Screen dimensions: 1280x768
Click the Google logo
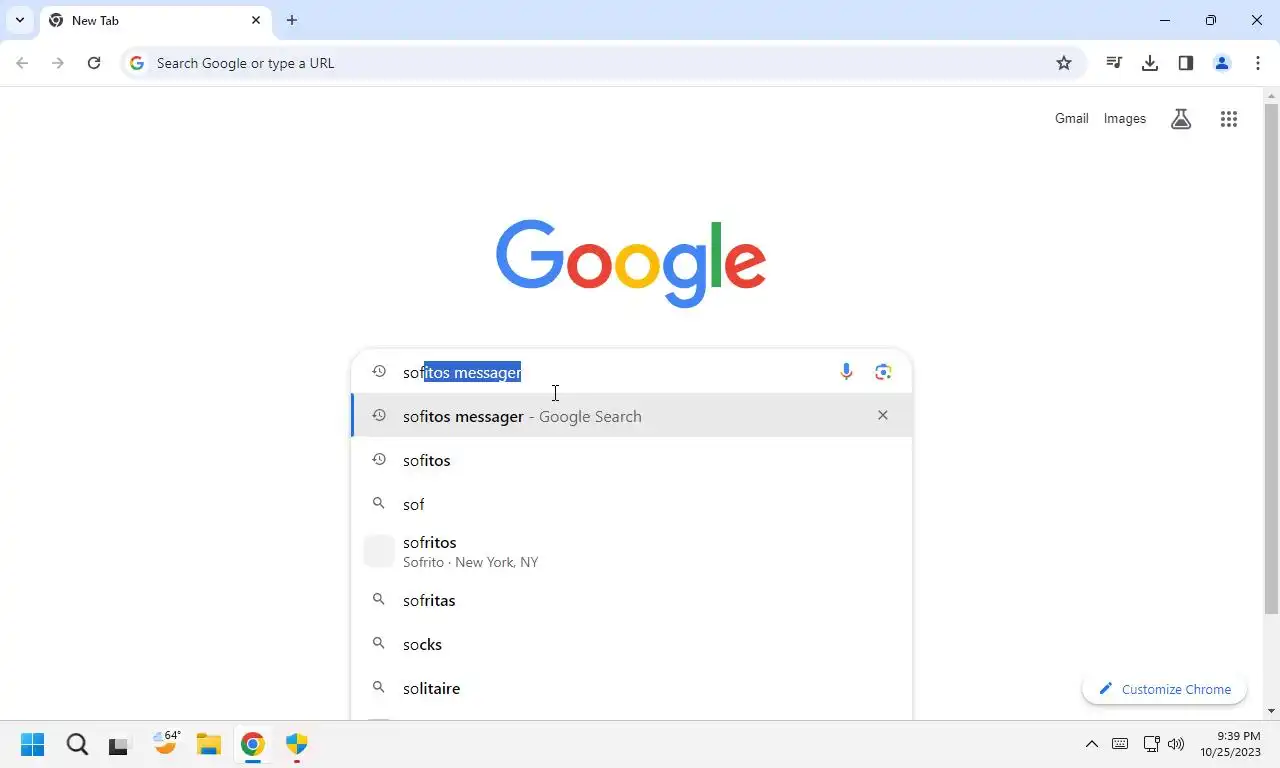(x=631, y=263)
